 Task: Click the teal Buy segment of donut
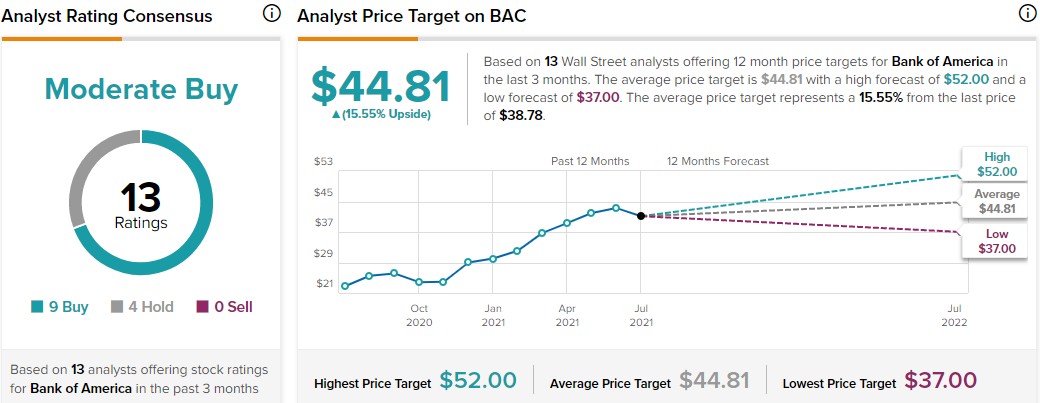[x=202, y=235]
